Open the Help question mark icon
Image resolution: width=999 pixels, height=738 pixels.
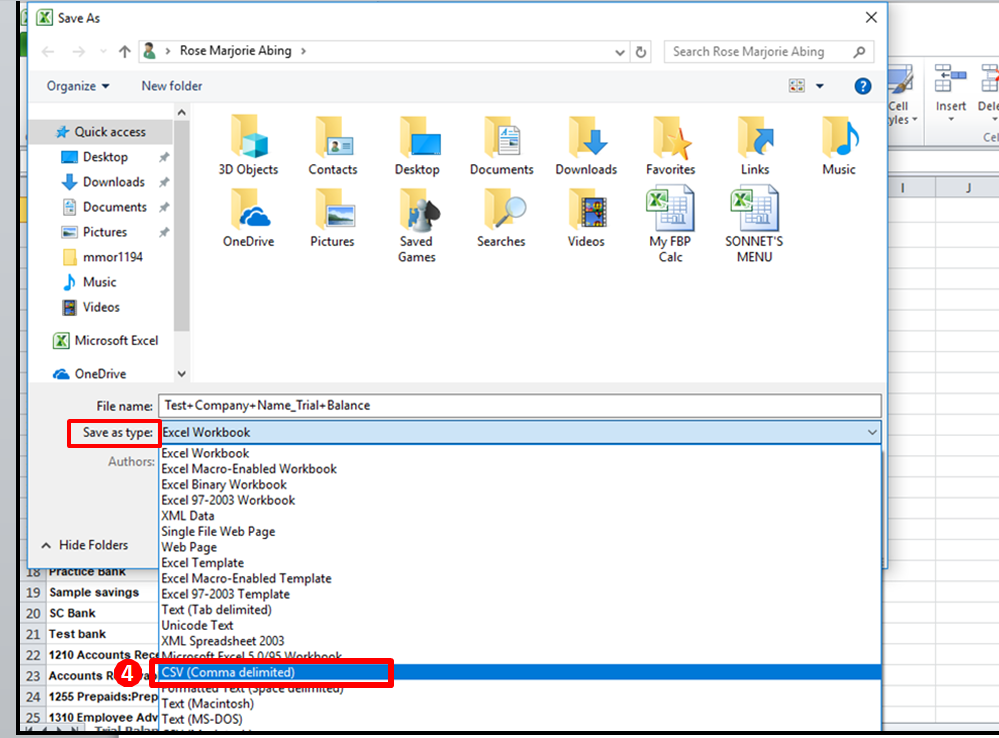[x=863, y=86]
